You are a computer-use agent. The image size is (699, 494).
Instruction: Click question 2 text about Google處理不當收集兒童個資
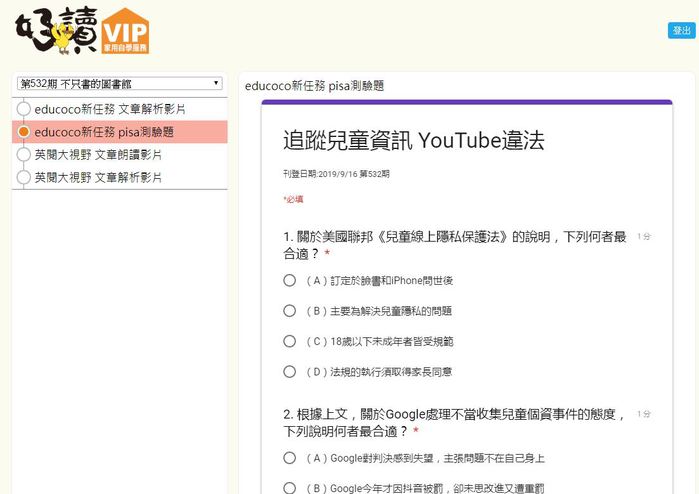coord(454,422)
